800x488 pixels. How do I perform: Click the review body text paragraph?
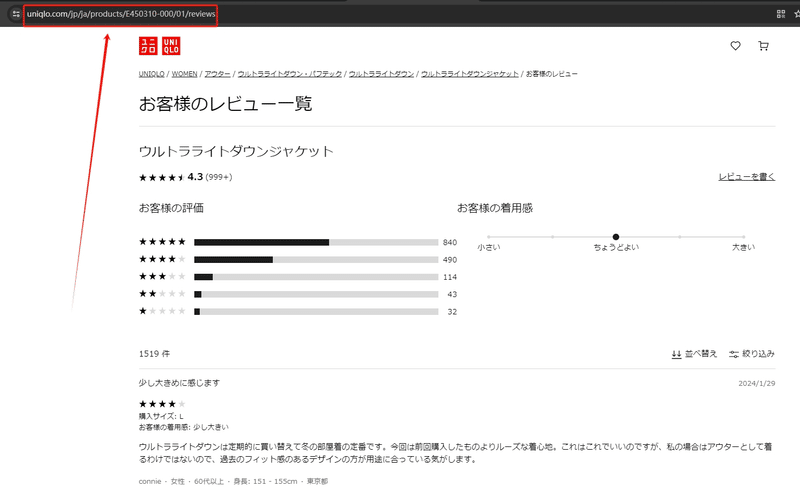pos(455,453)
